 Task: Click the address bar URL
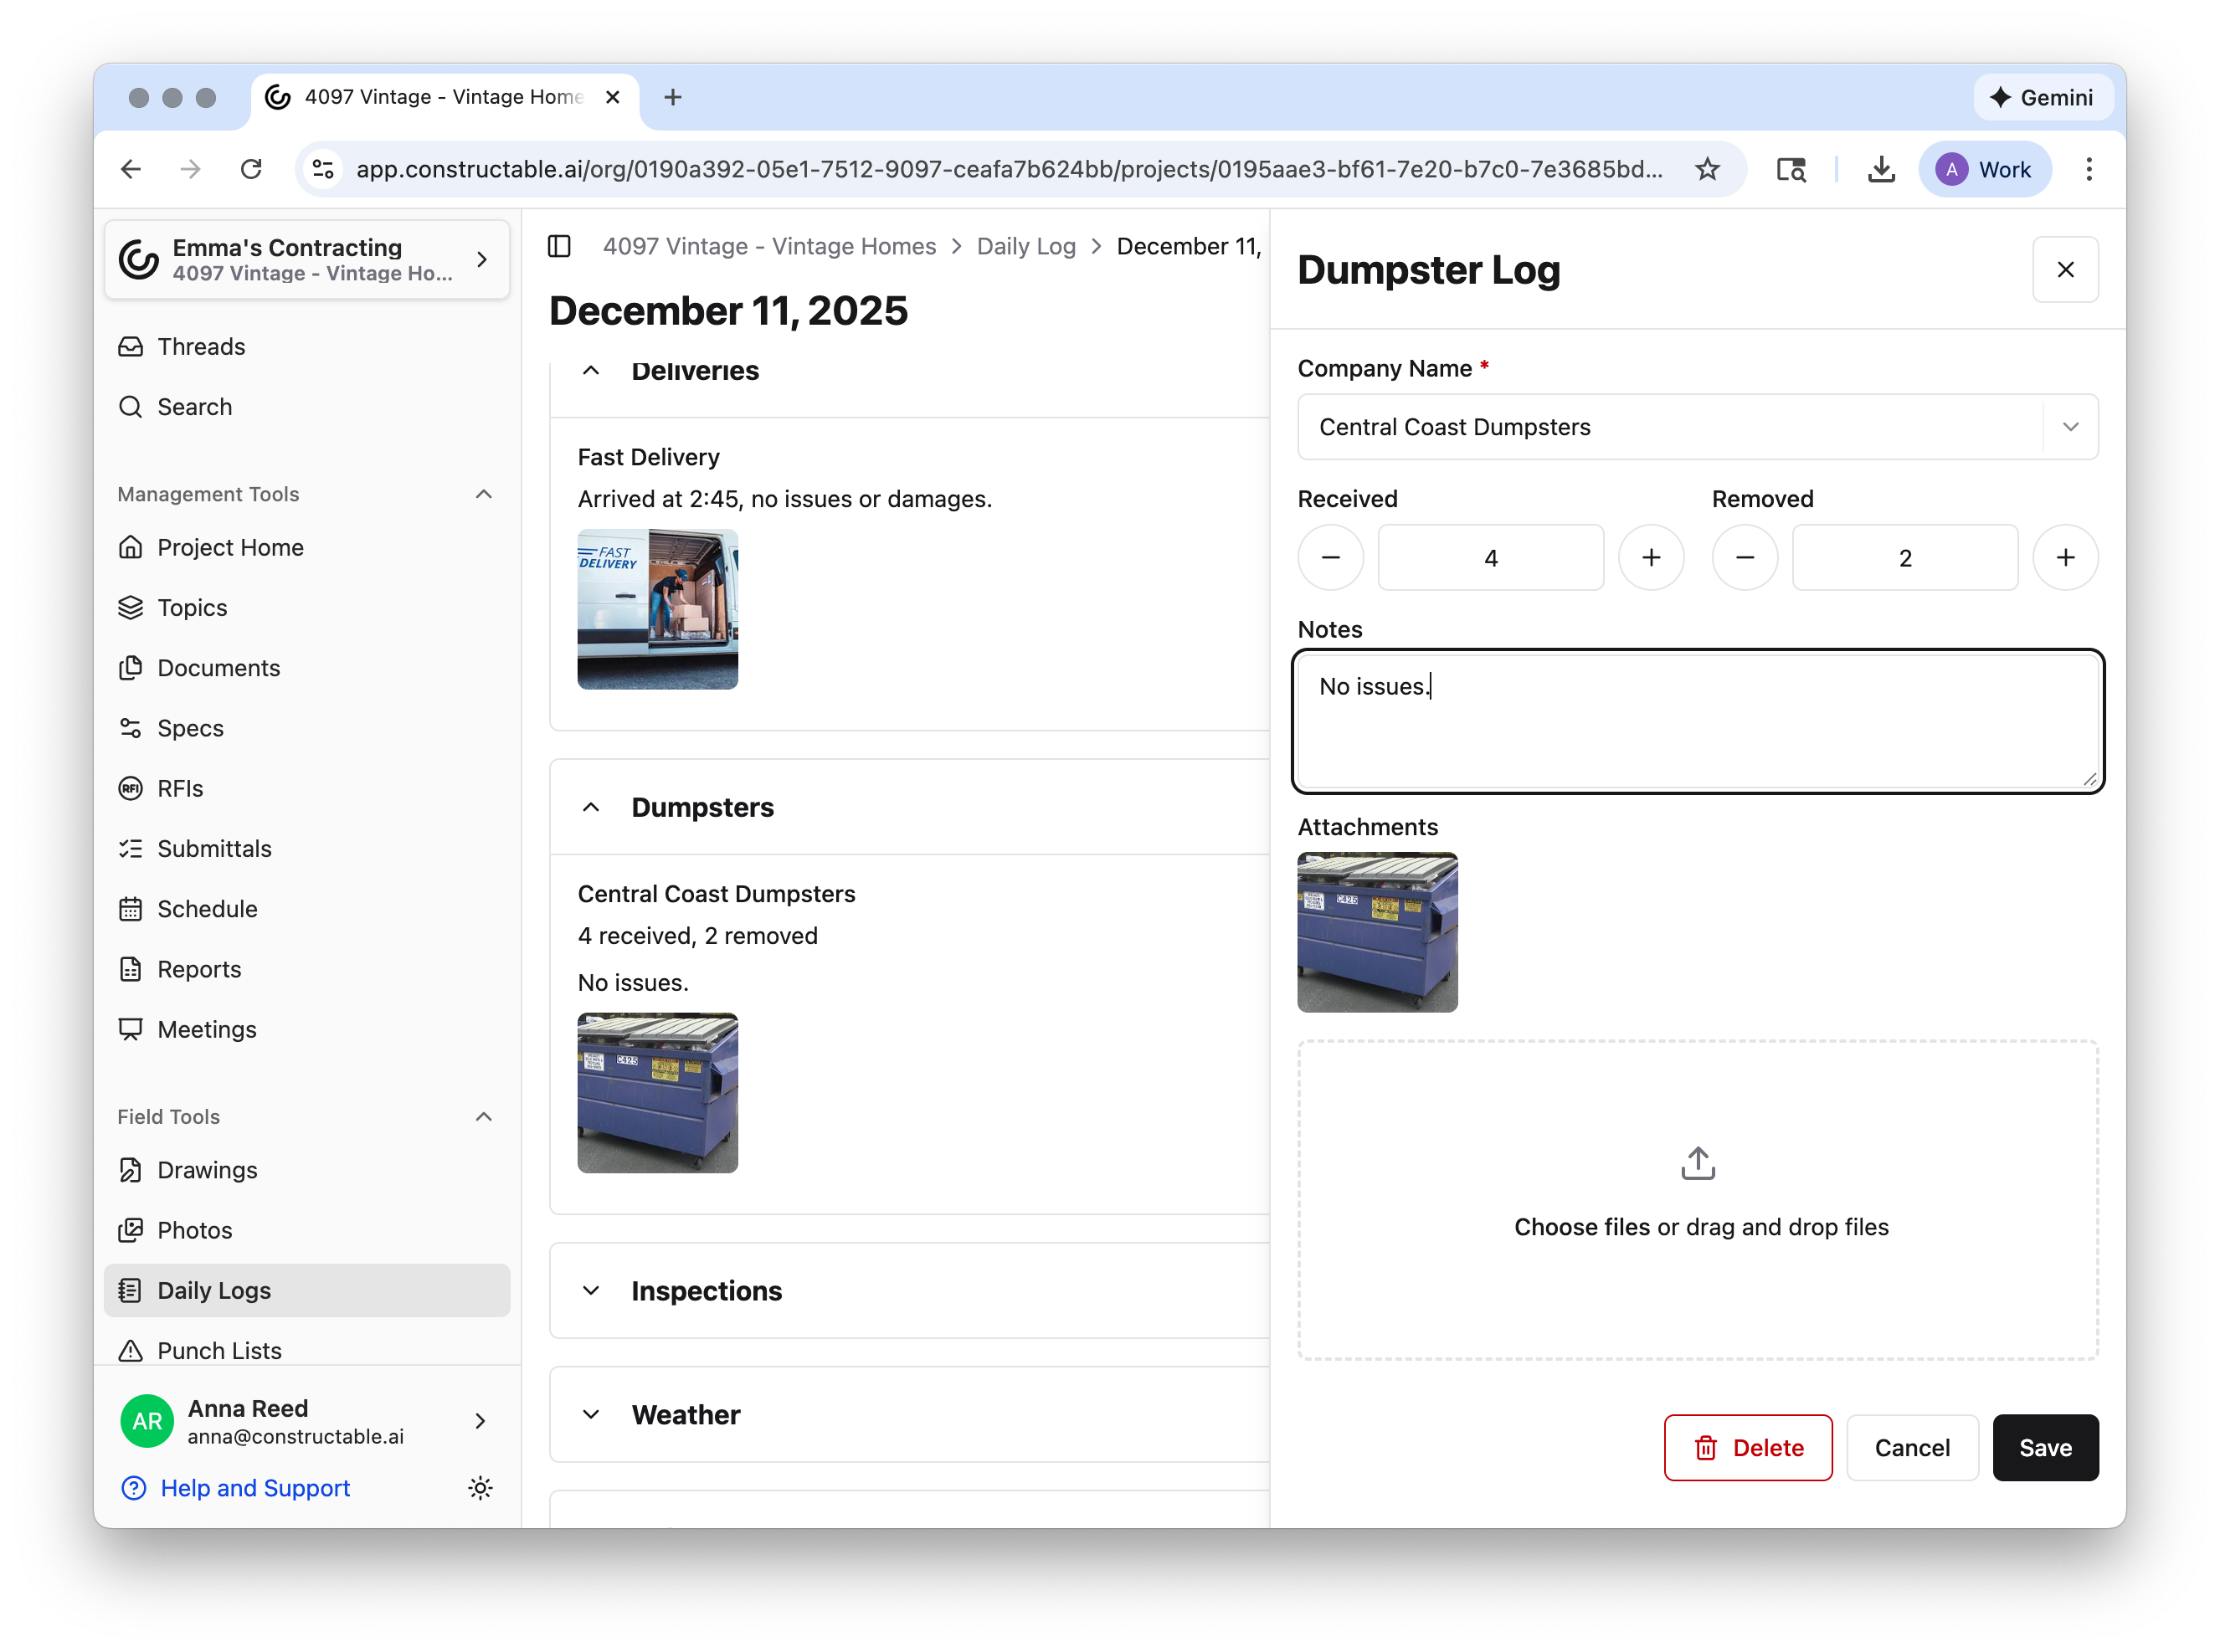[x=1009, y=169]
